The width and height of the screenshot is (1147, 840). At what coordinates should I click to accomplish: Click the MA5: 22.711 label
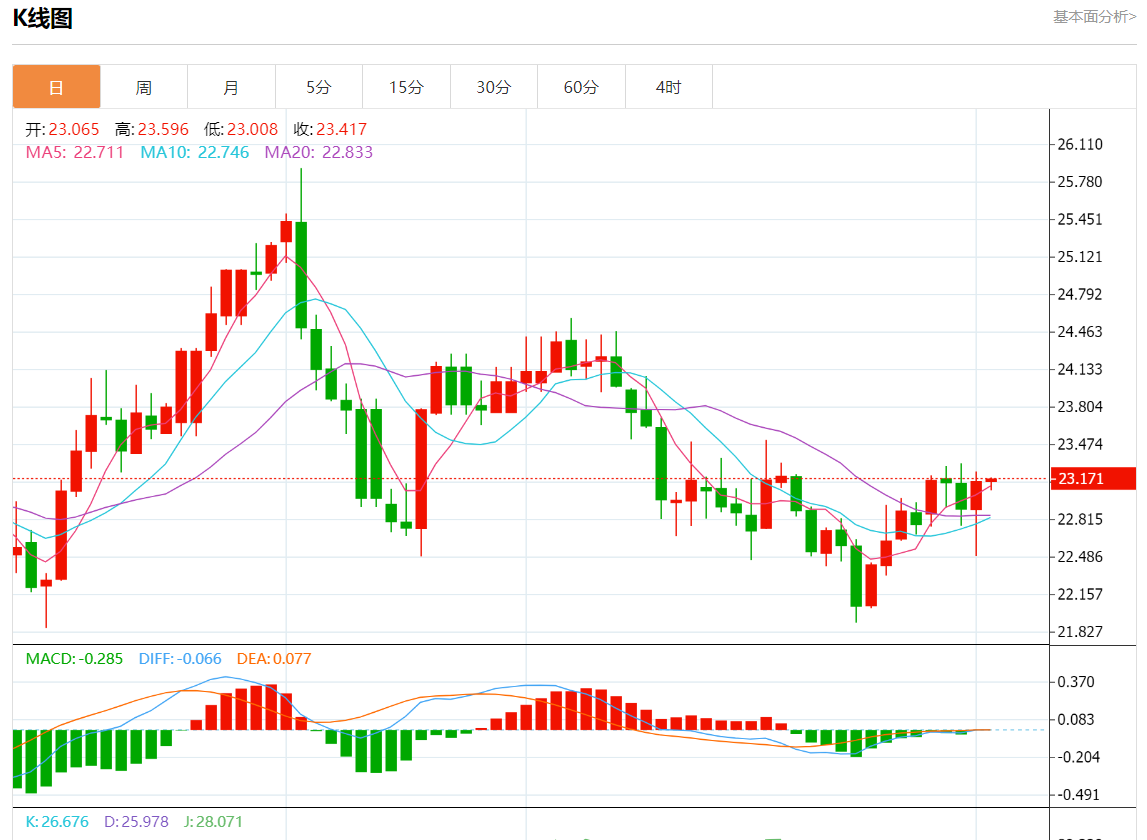[x=75, y=152]
